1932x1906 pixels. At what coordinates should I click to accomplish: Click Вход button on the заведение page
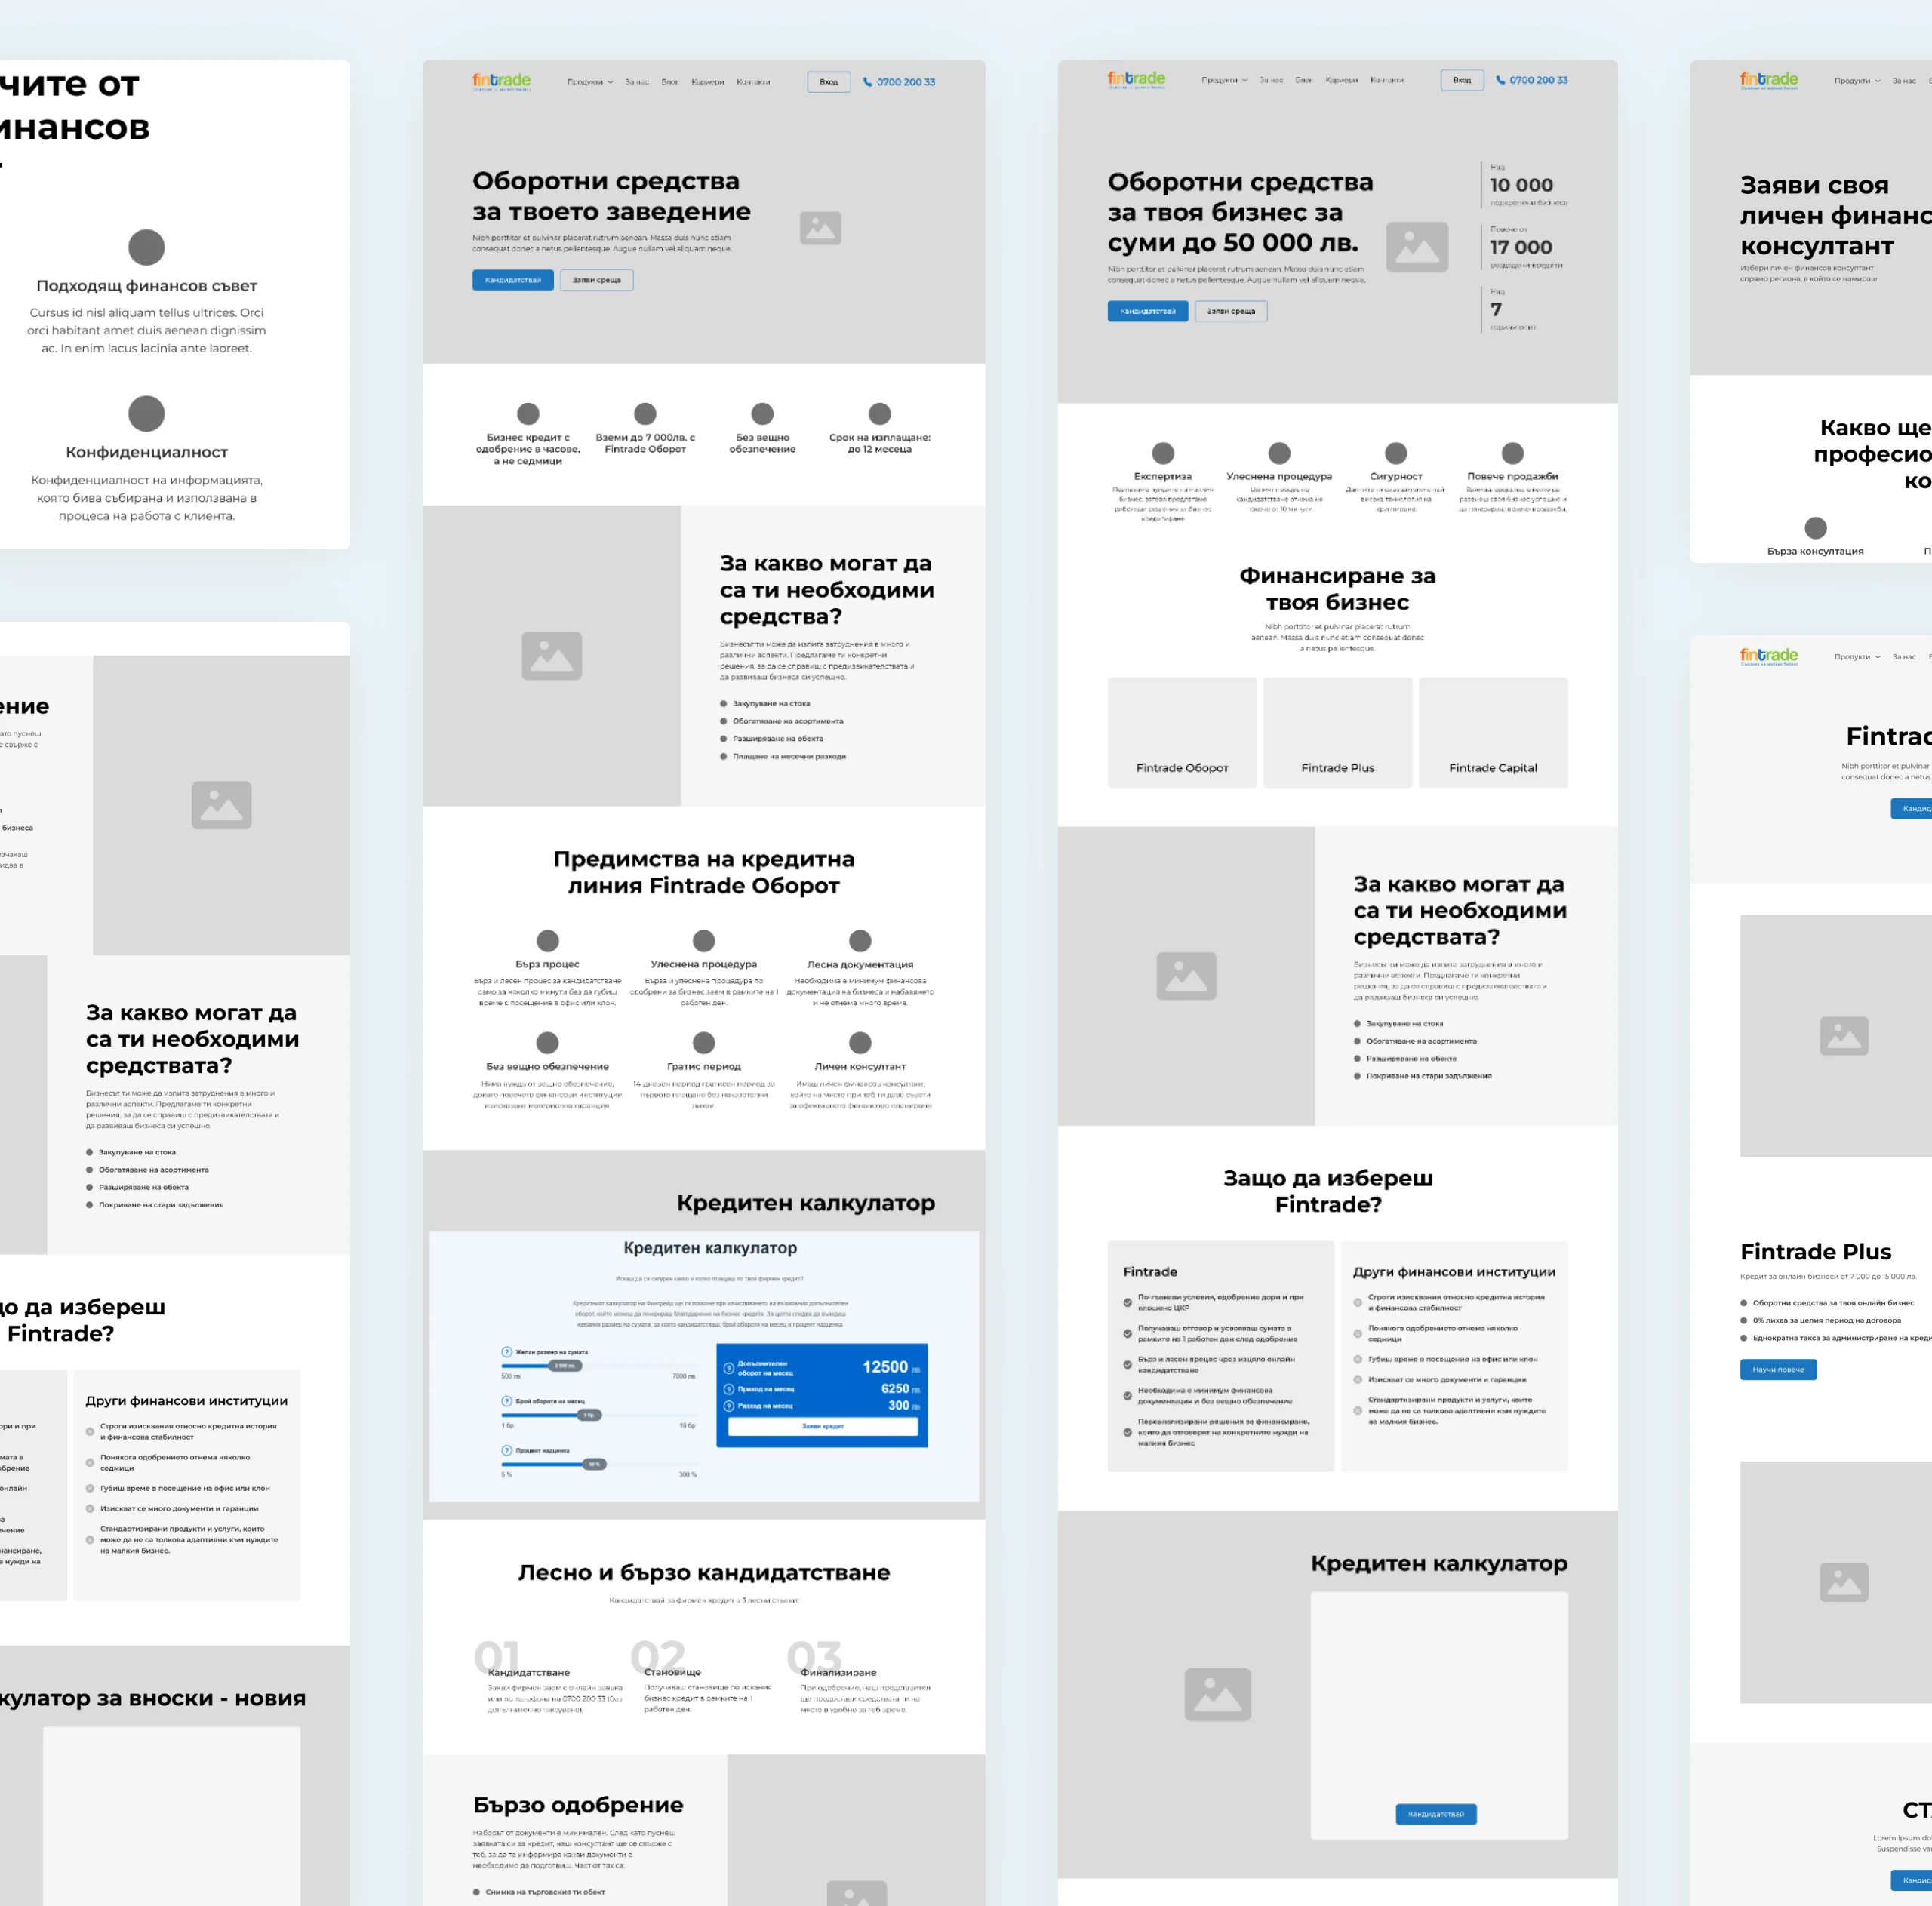829,82
